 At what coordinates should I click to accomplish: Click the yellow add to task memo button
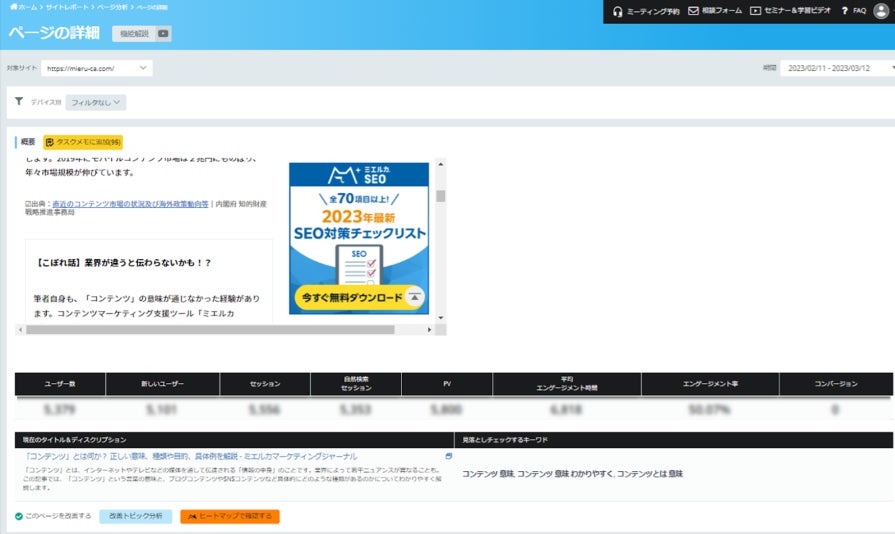(x=83, y=141)
